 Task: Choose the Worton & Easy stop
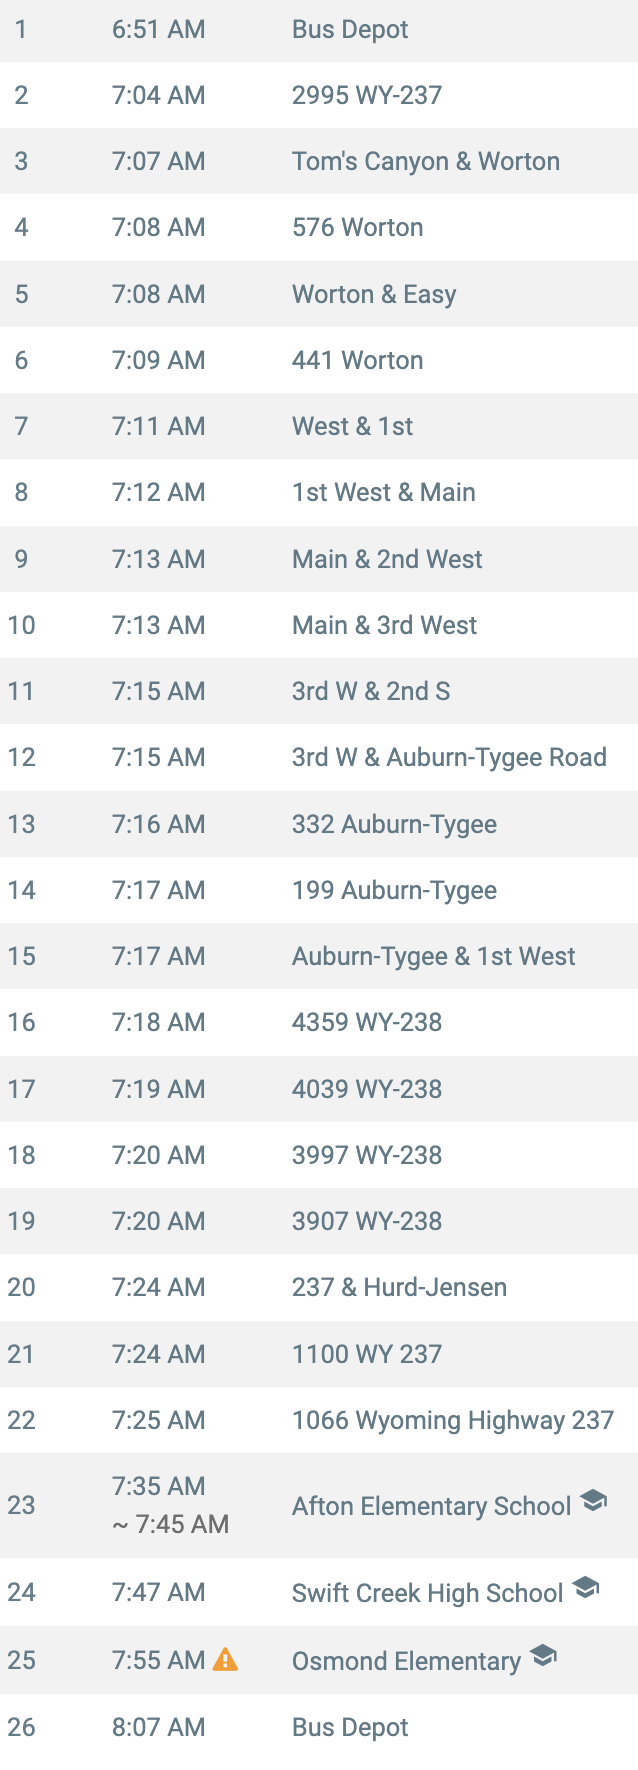(x=319, y=294)
